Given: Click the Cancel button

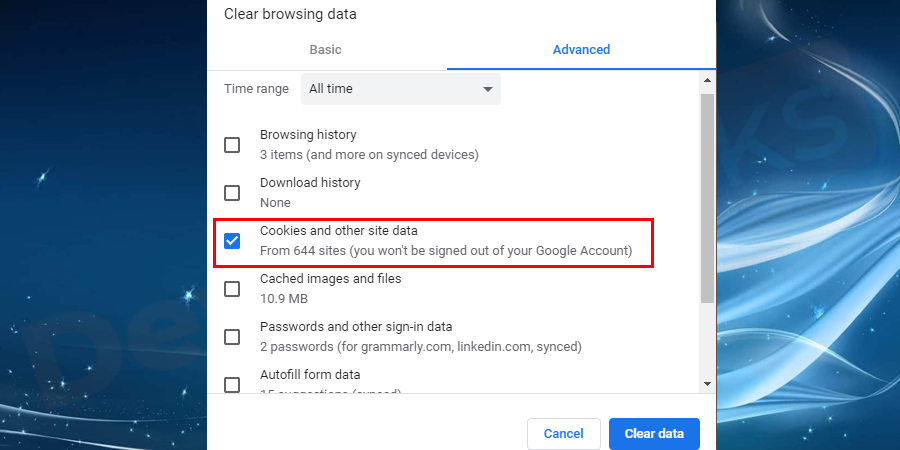Looking at the screenshot, I should (564, 433).
